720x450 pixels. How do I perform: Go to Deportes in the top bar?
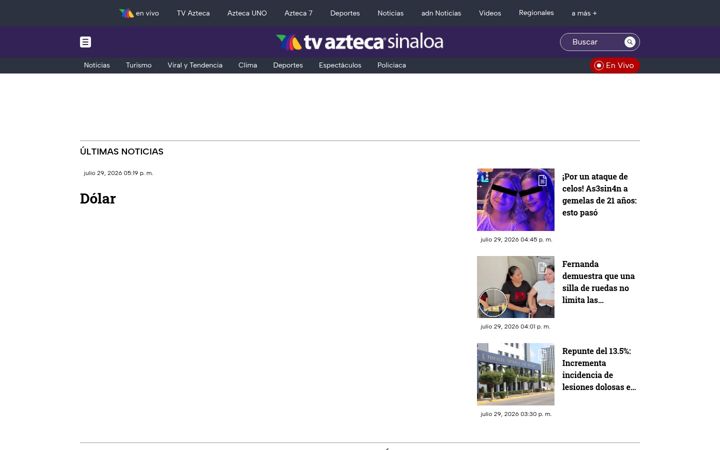[x=345, y=13]
